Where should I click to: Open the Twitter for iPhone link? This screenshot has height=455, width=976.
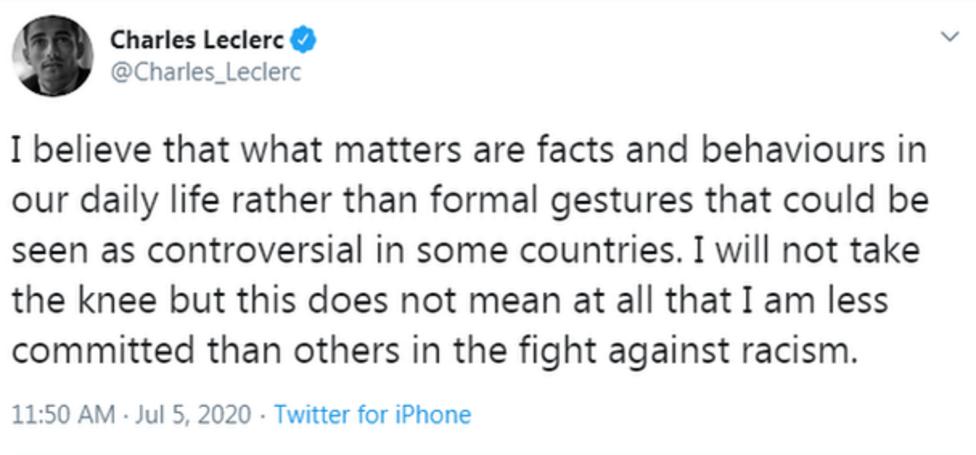click(x=372, y=414)
